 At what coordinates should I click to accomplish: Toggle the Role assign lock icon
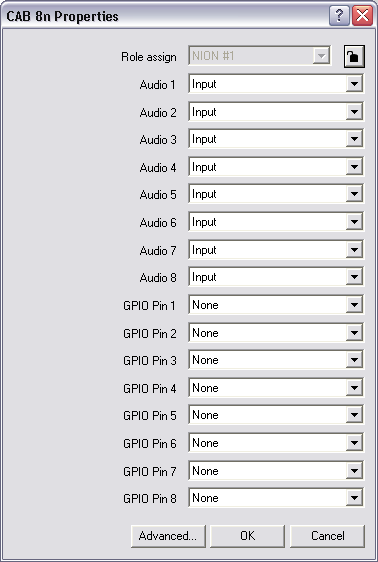point(354,56)
